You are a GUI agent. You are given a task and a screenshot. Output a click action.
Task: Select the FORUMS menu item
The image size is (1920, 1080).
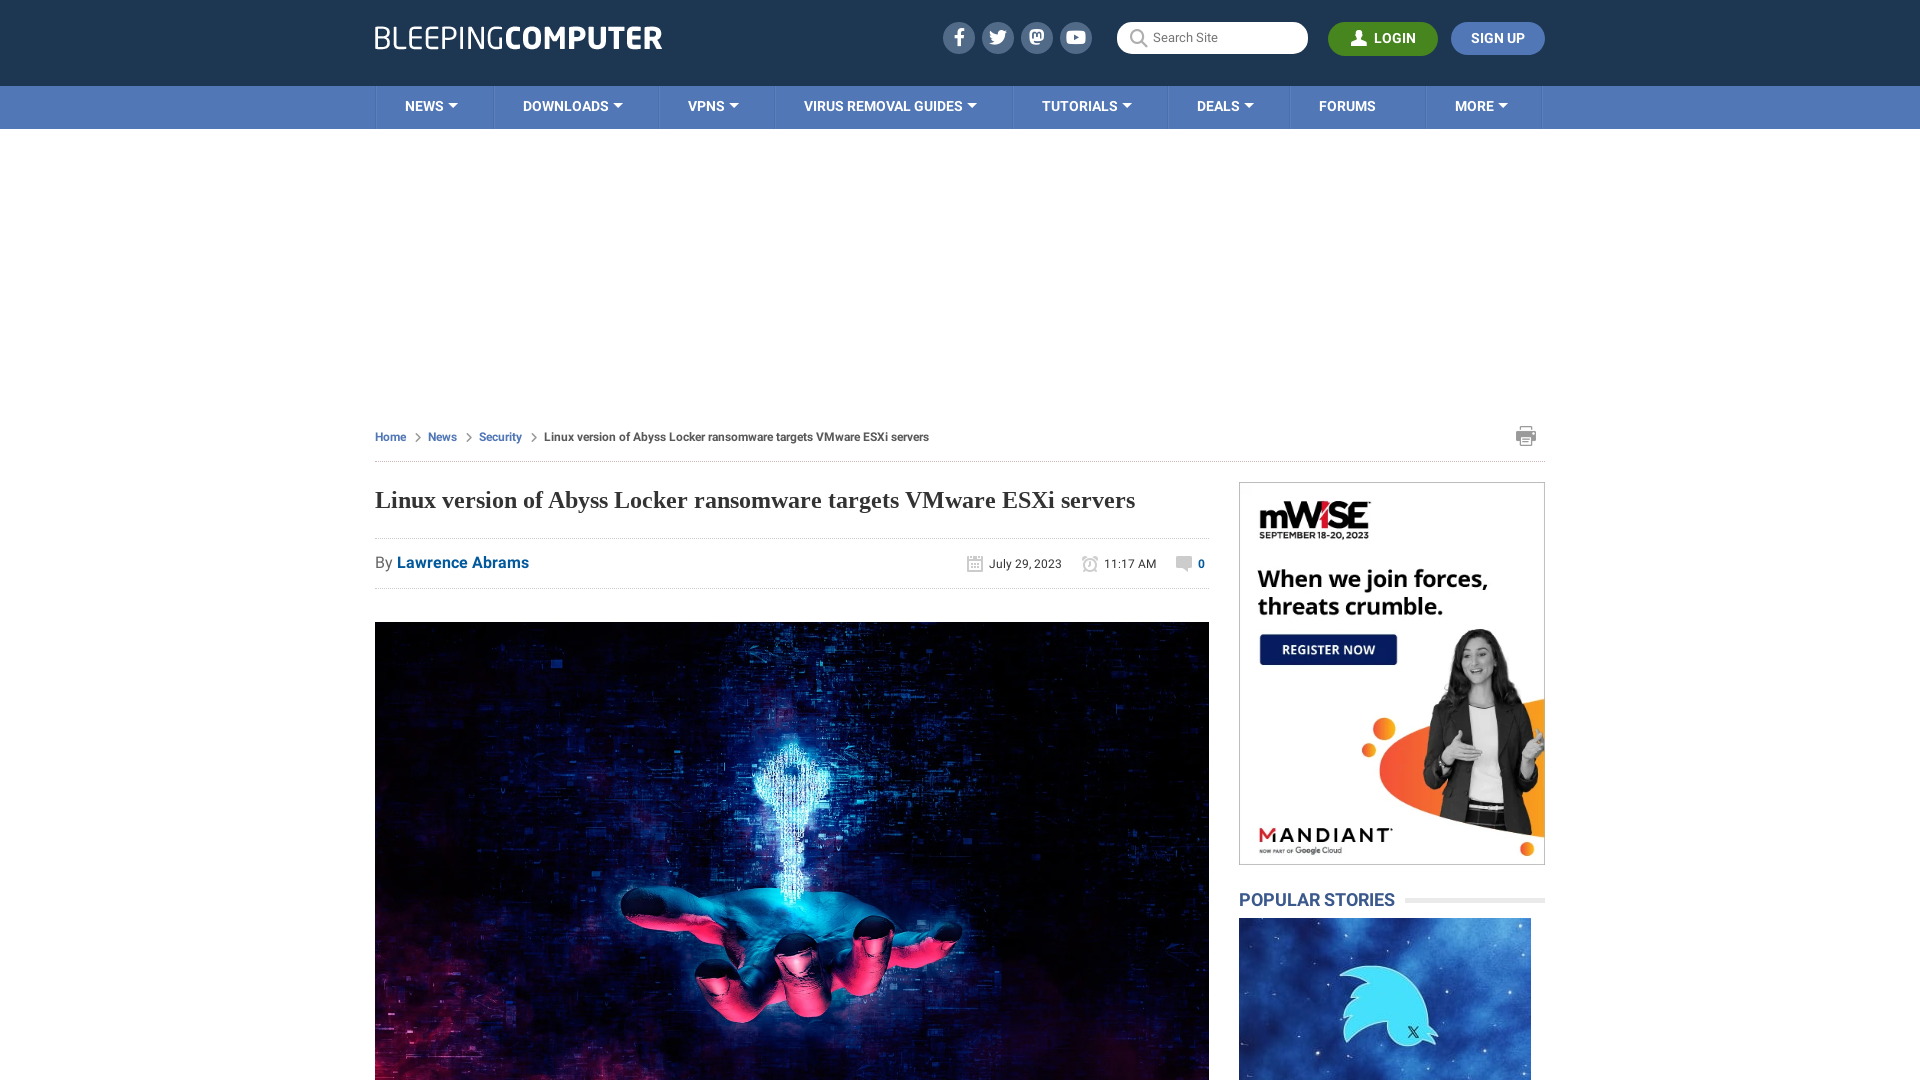point(1346,105)
